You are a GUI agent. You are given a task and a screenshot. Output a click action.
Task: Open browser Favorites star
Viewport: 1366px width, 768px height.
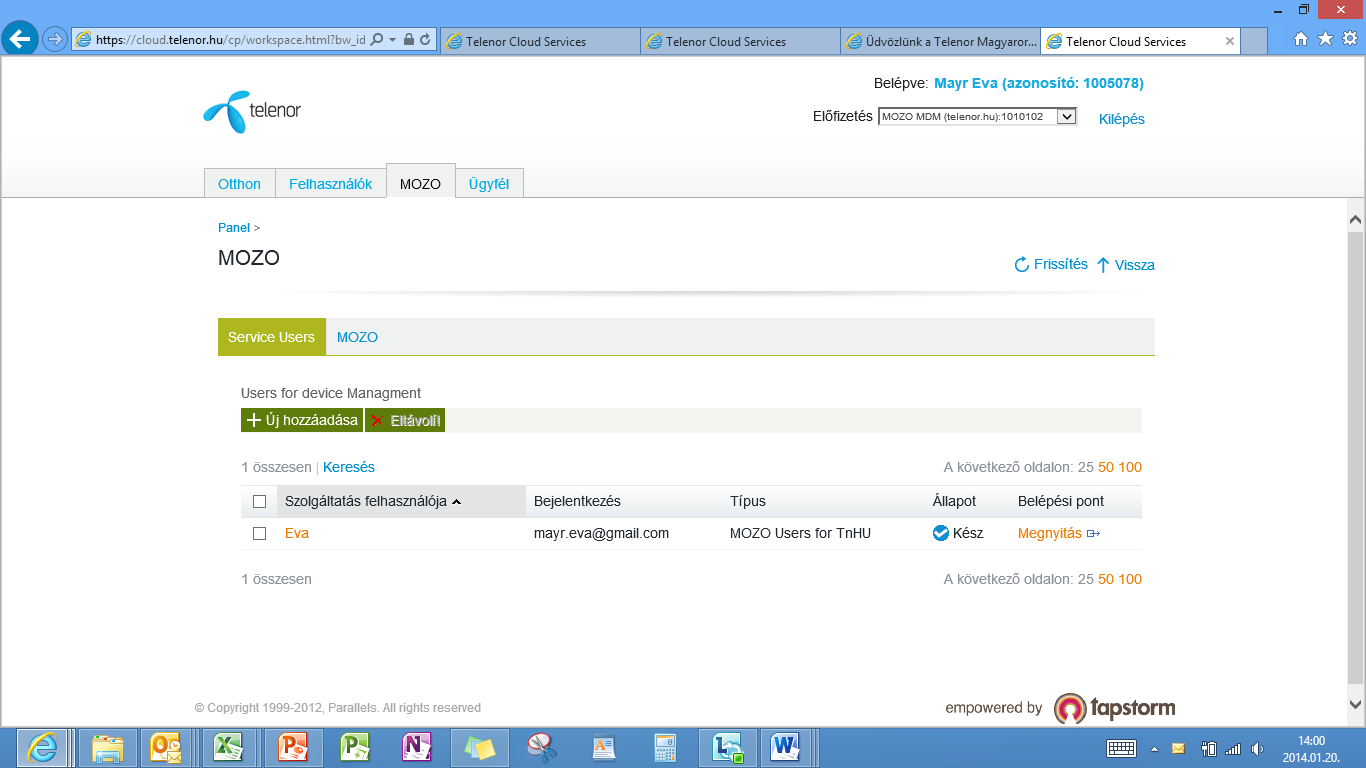1325,39
